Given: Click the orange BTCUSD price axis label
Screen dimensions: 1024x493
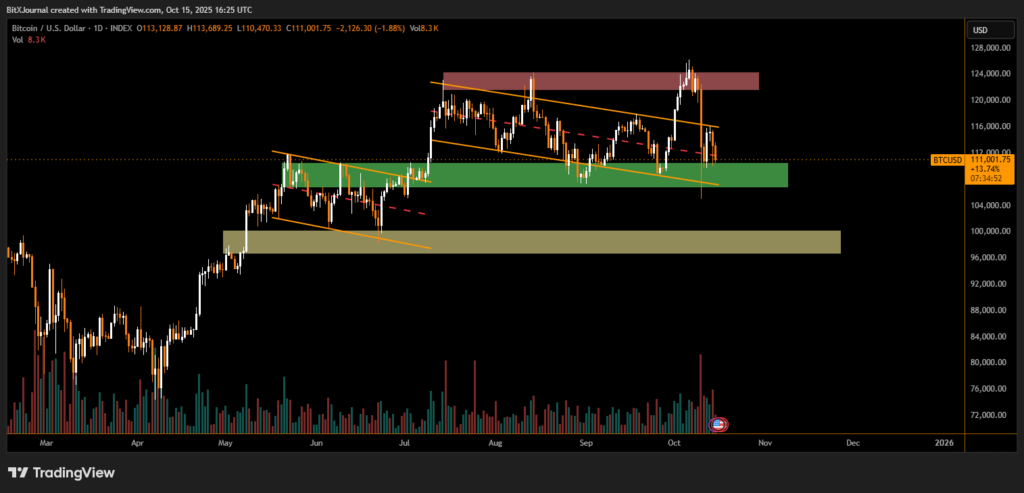Looking at the screenshot, I should pos(947,160).
